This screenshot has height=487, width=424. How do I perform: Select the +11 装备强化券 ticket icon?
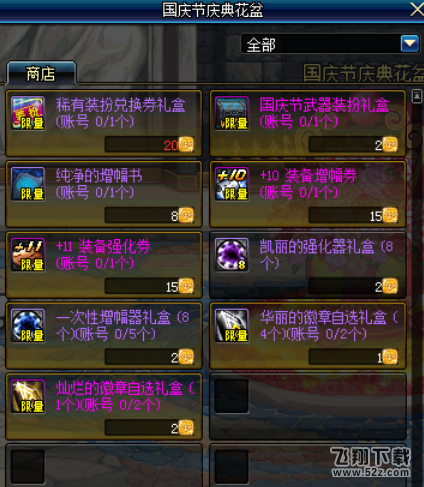28,255
